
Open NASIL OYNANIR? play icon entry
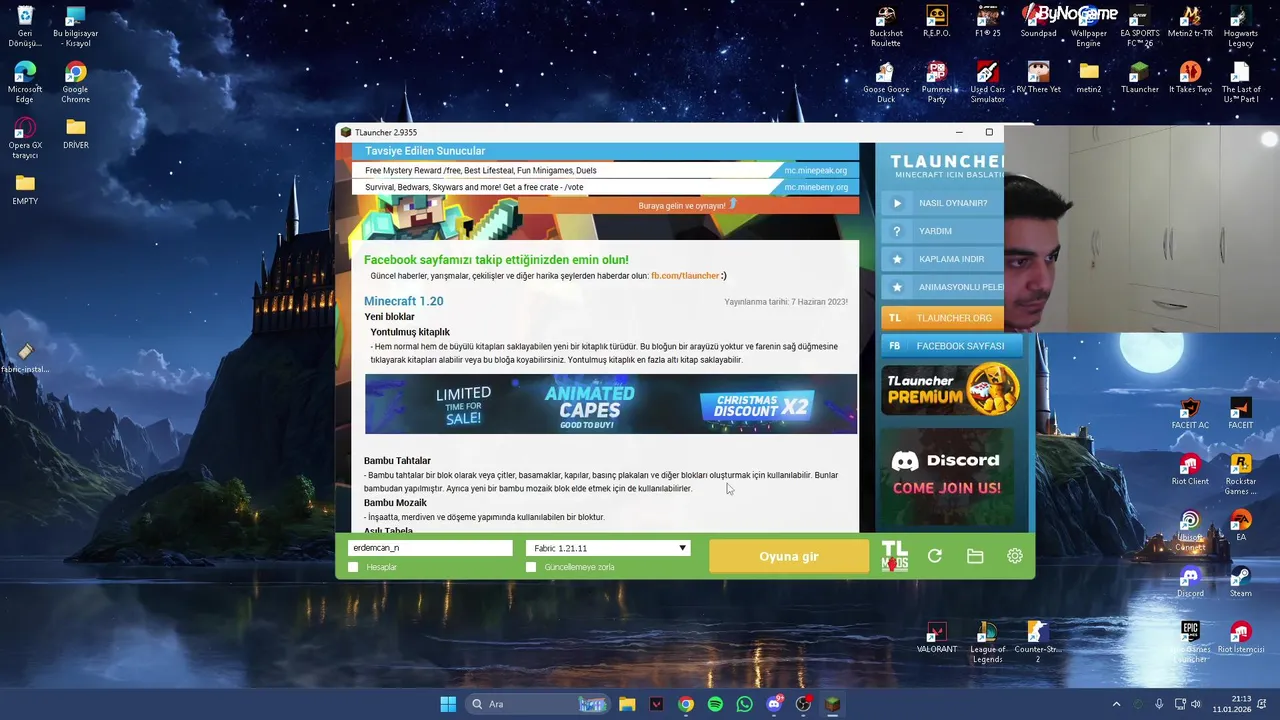point(942,203)
